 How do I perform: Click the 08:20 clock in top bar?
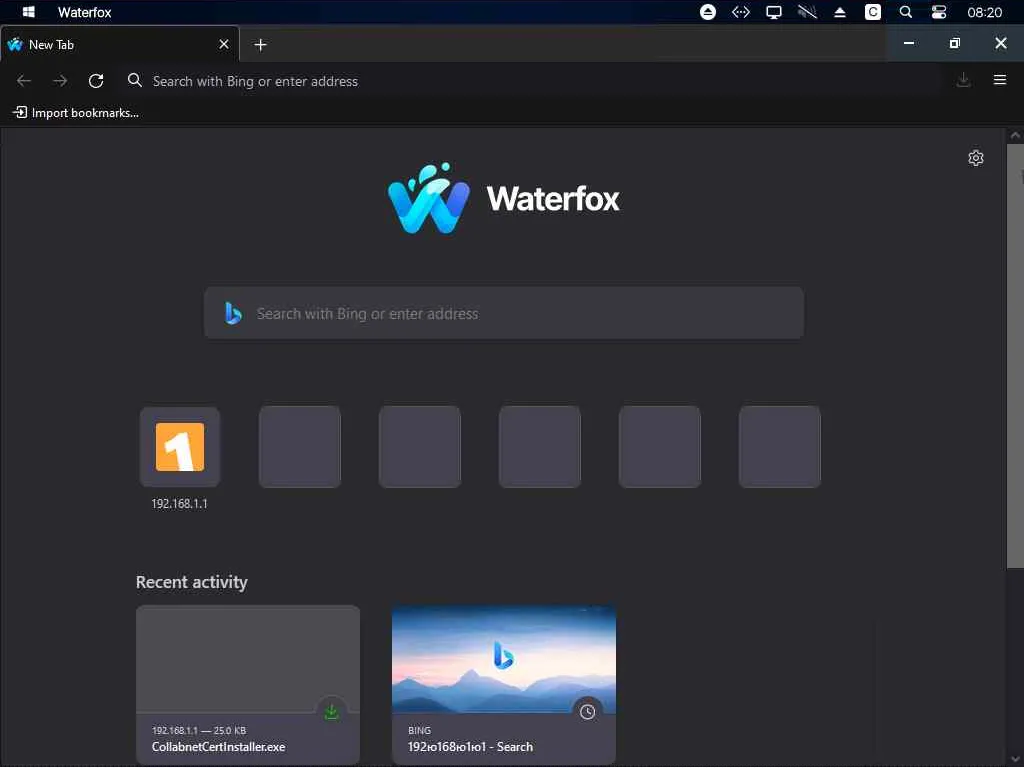(x=984, y=12)
